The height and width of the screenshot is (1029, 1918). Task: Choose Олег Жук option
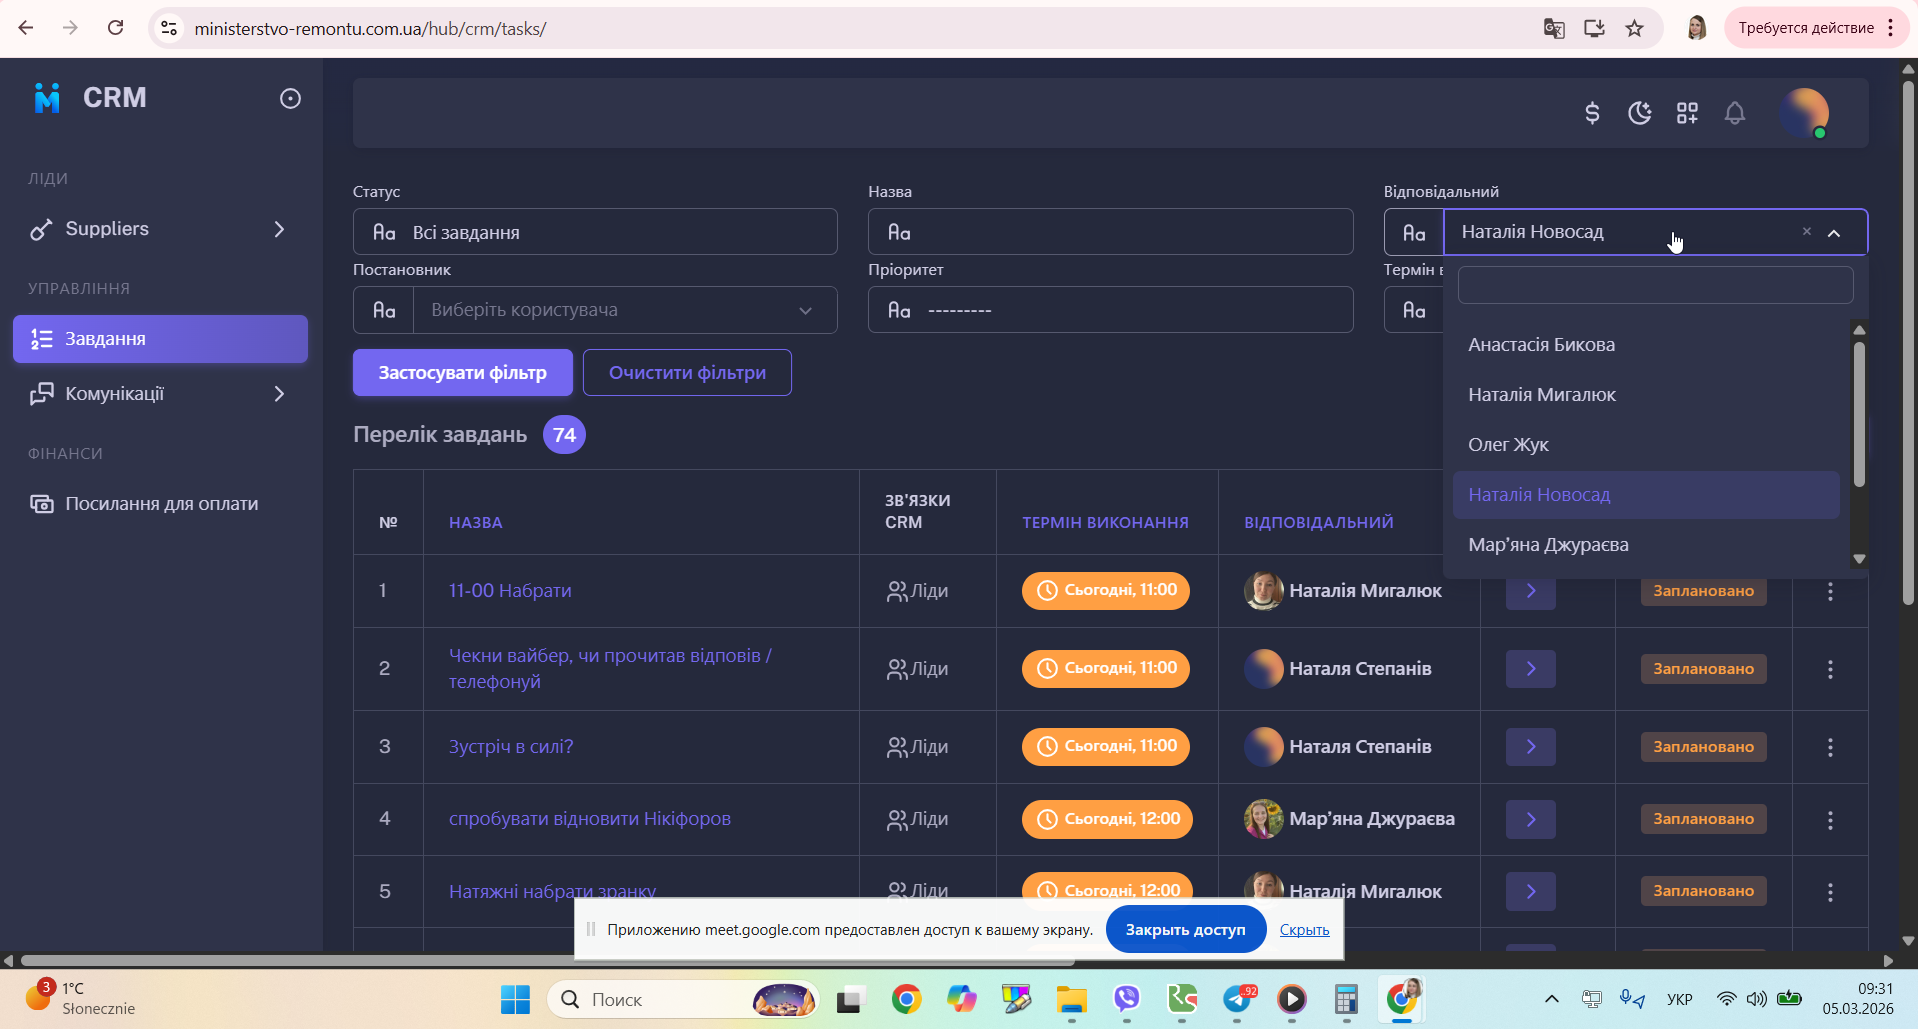click(x=1646, y=445)
